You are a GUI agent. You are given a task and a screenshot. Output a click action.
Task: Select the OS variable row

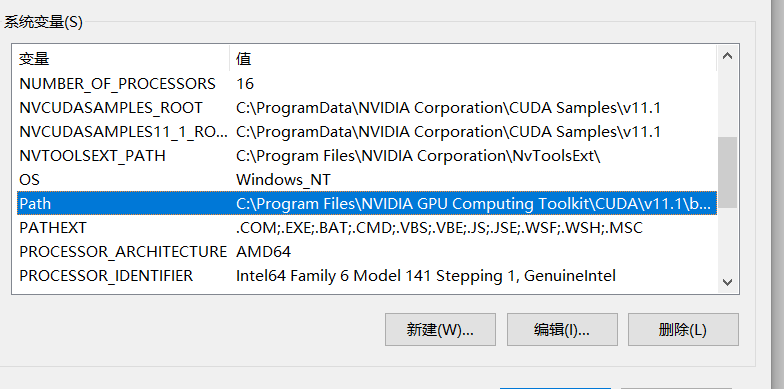click(x=366, y=180)
